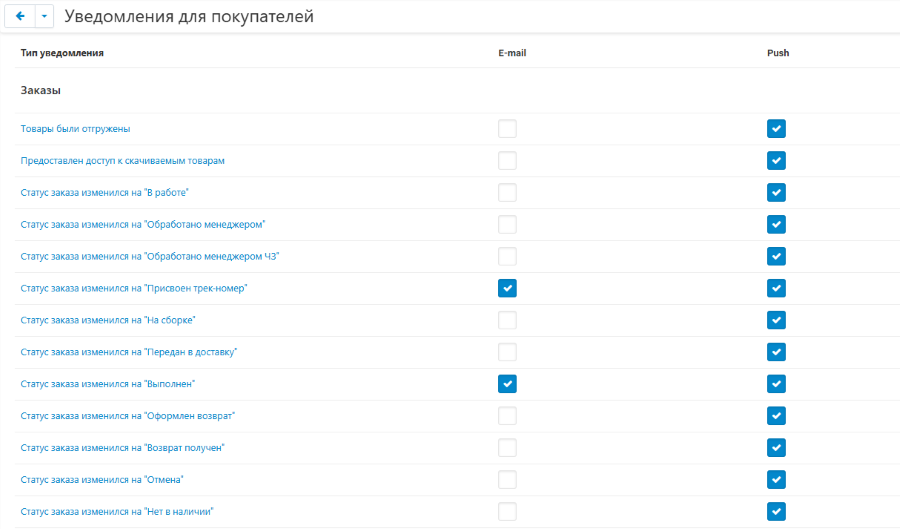Disable E-mail for status "Выполнен"
Image resolution: width=900 pixels, height=529 pixels.
pyautogui.click(x=507, y=384)
